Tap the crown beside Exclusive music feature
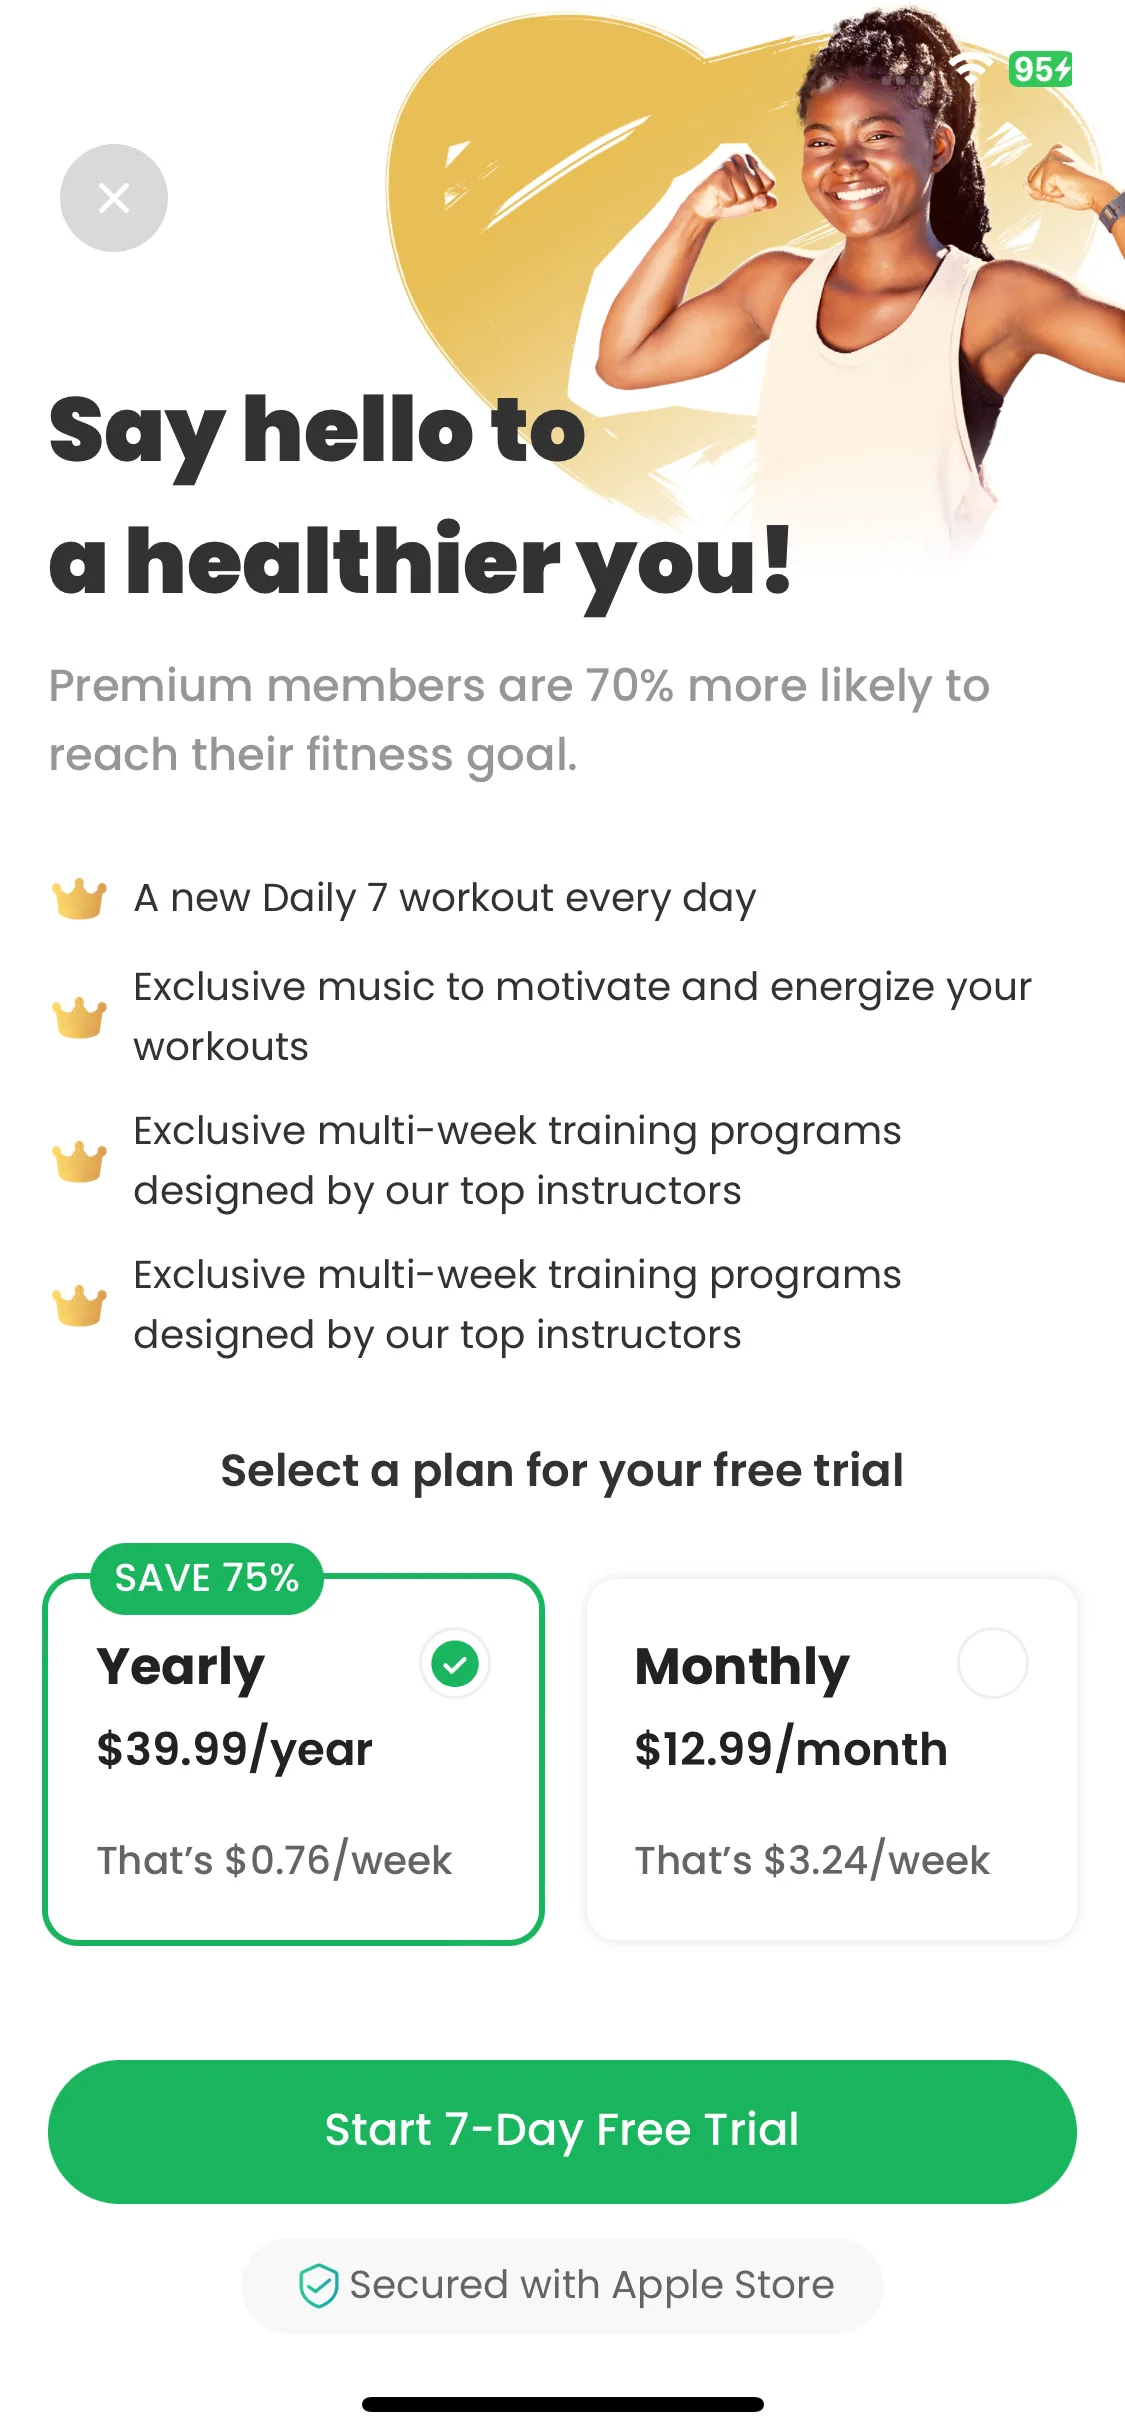The height and width of the screenshot is (2436, 1125). click(79, 1017)
